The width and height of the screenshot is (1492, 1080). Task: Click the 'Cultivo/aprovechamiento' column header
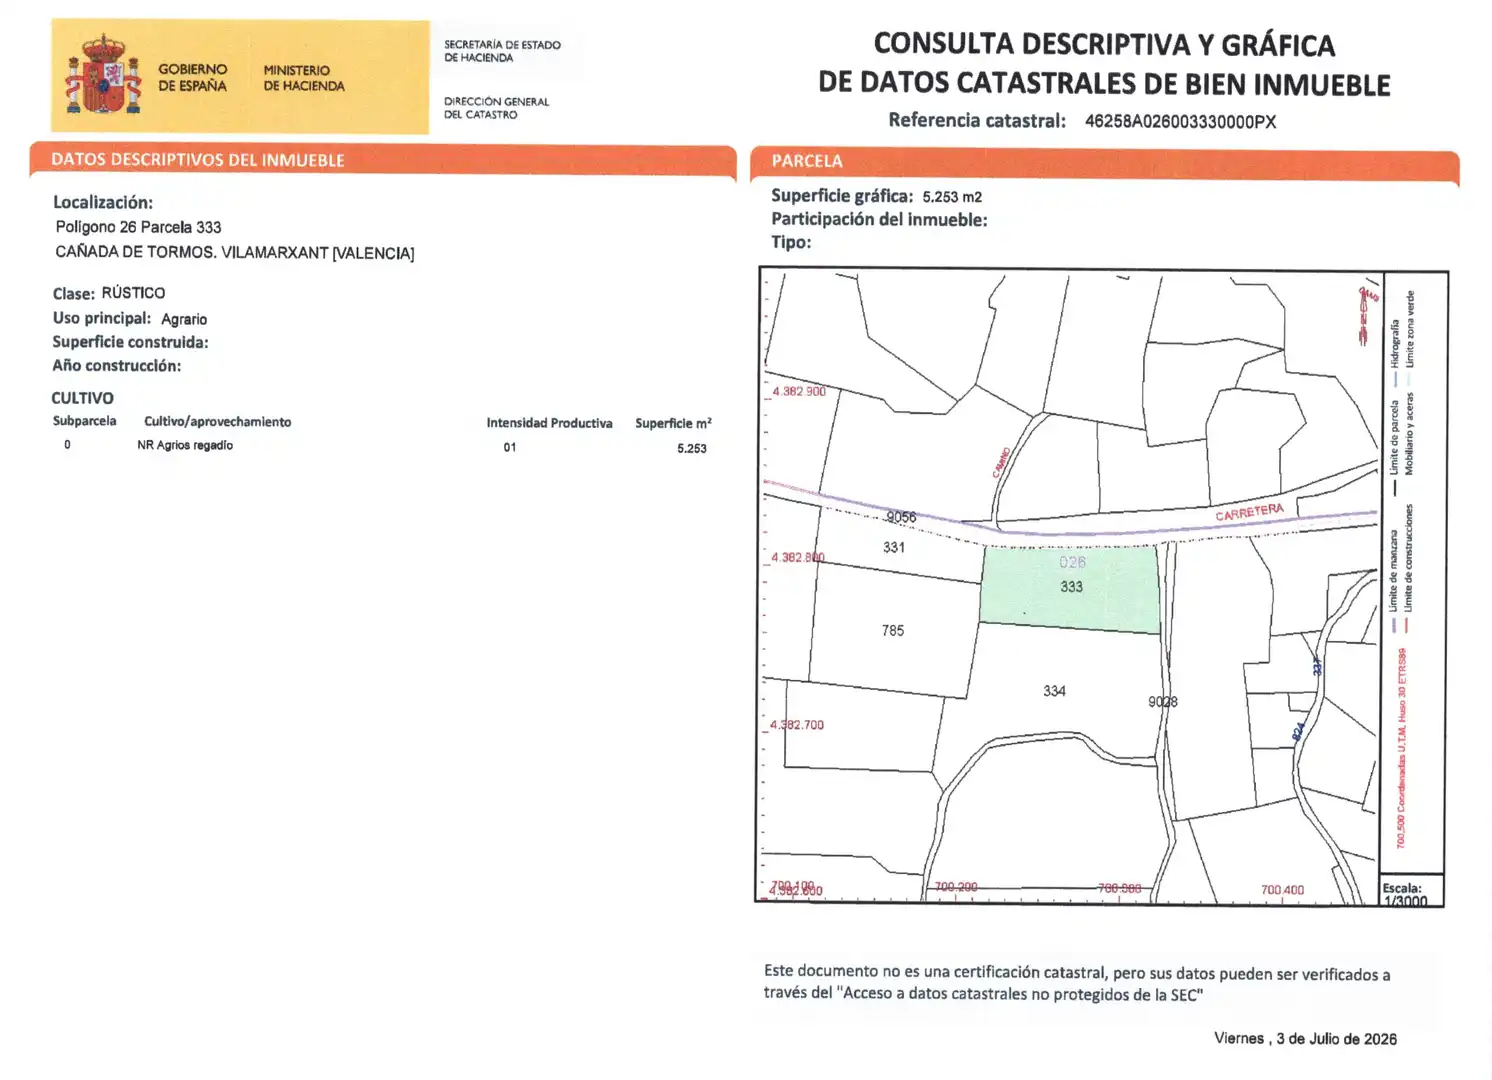click(x=217, y=422)
